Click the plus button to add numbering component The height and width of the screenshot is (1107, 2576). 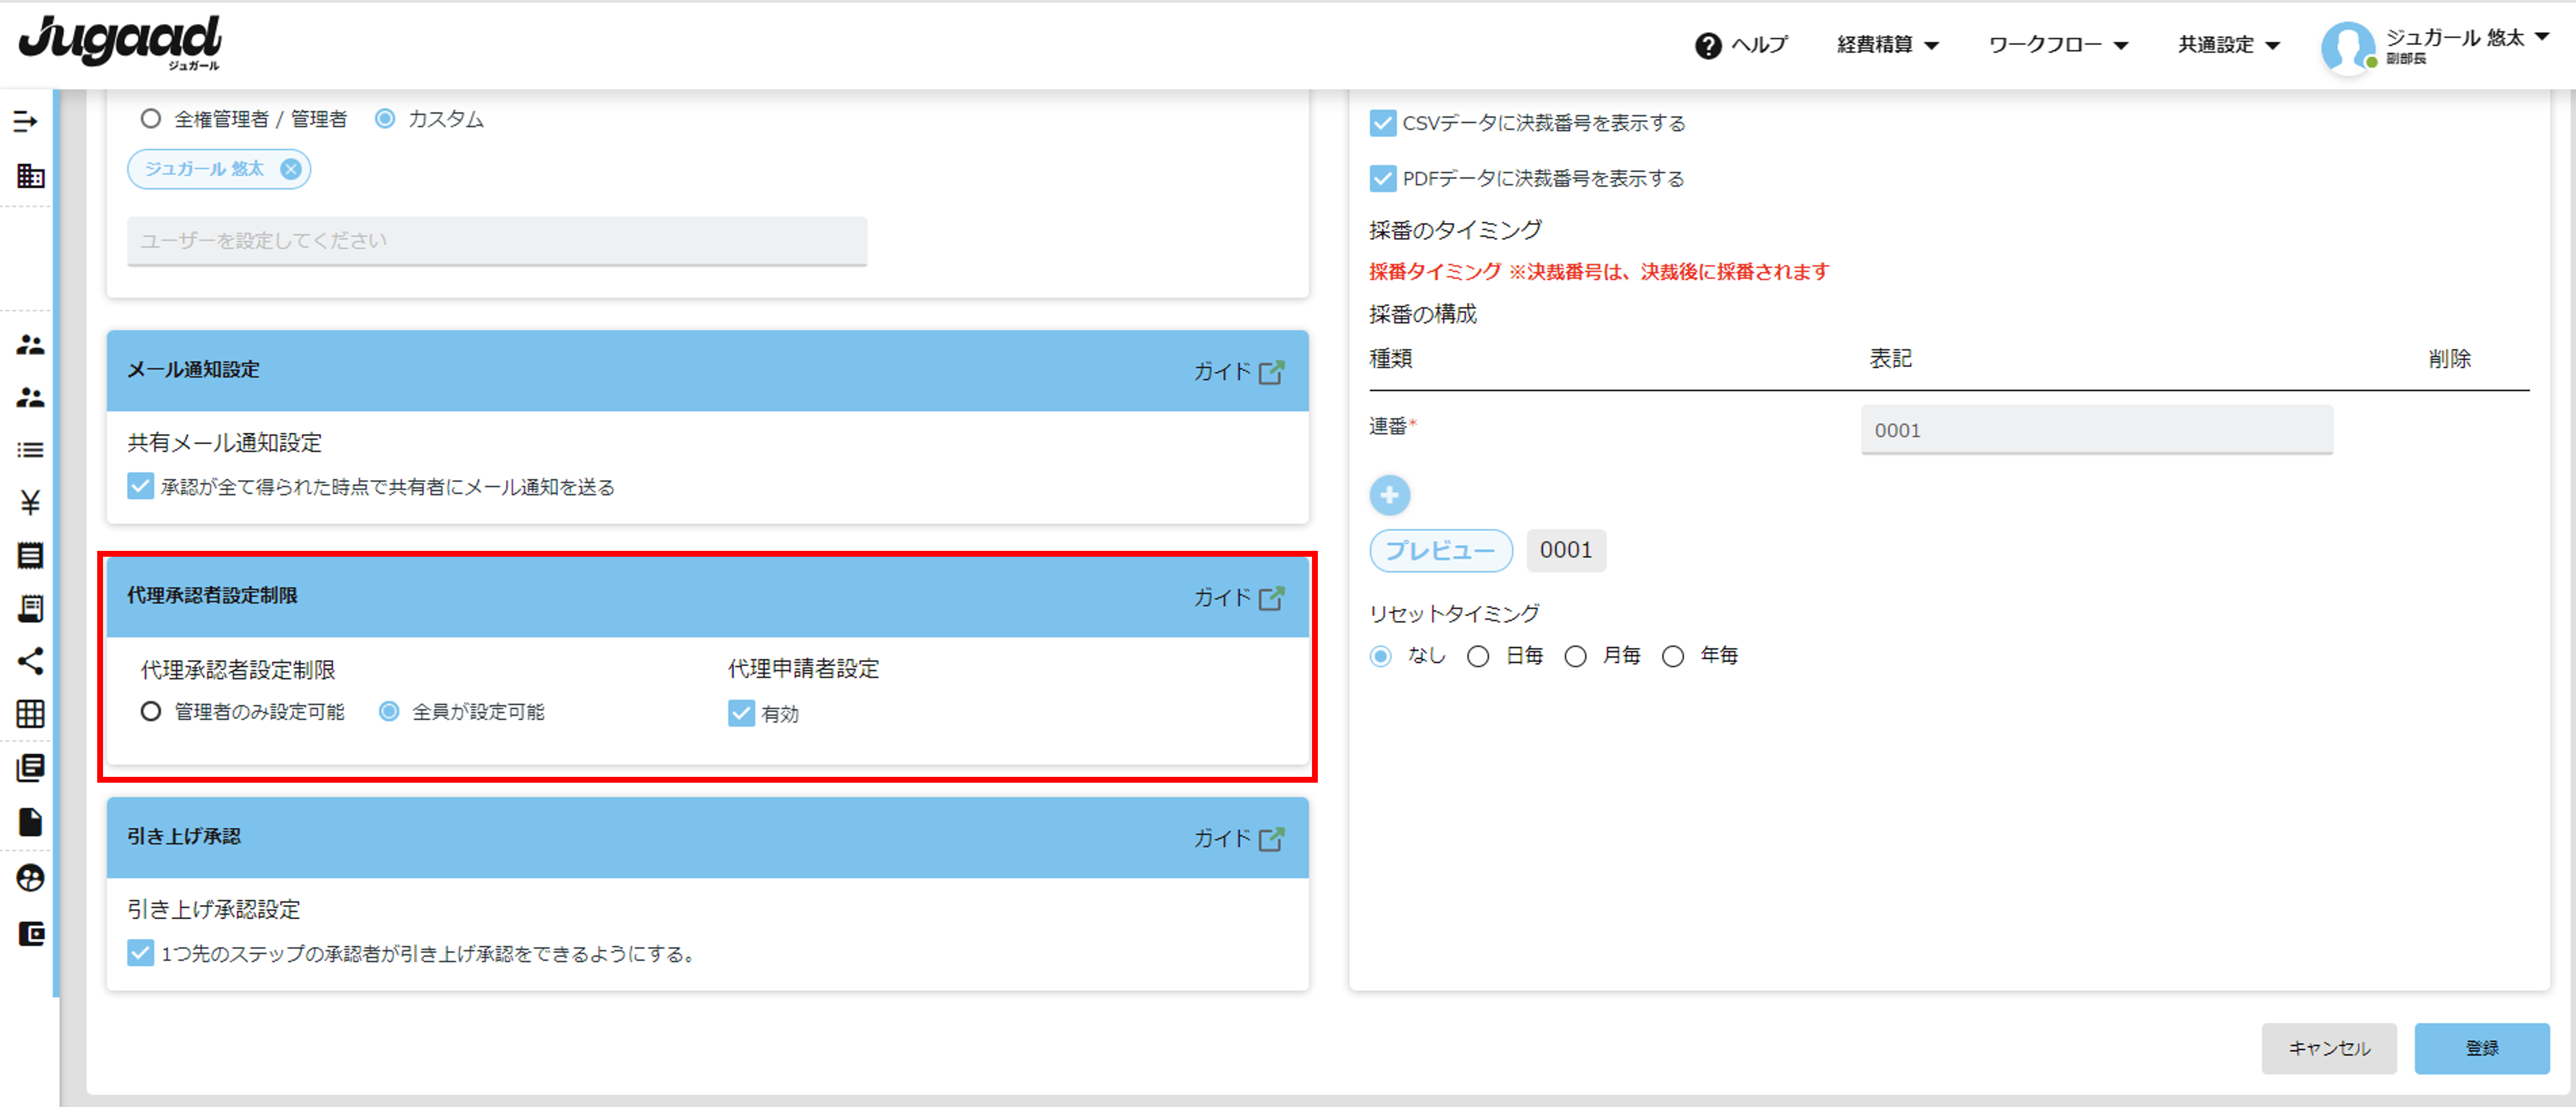tap(1389, 495)
